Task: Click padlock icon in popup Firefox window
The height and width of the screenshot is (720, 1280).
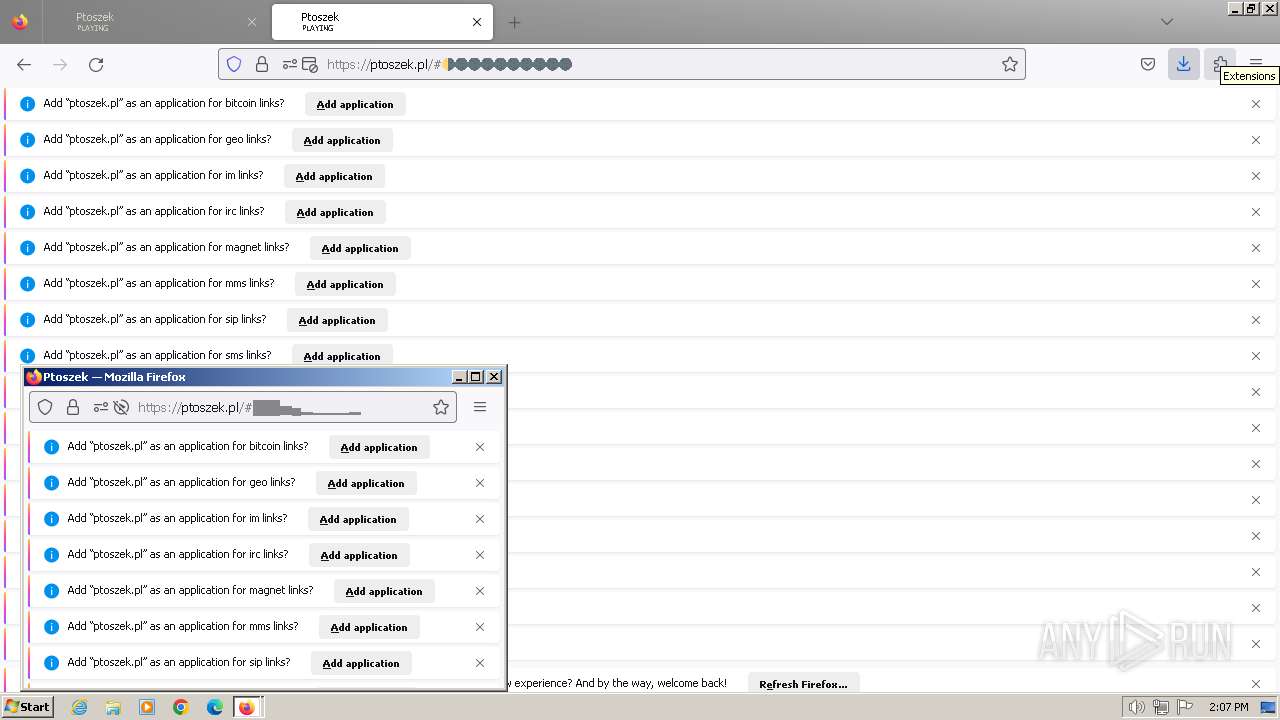Action: [73, 407]
